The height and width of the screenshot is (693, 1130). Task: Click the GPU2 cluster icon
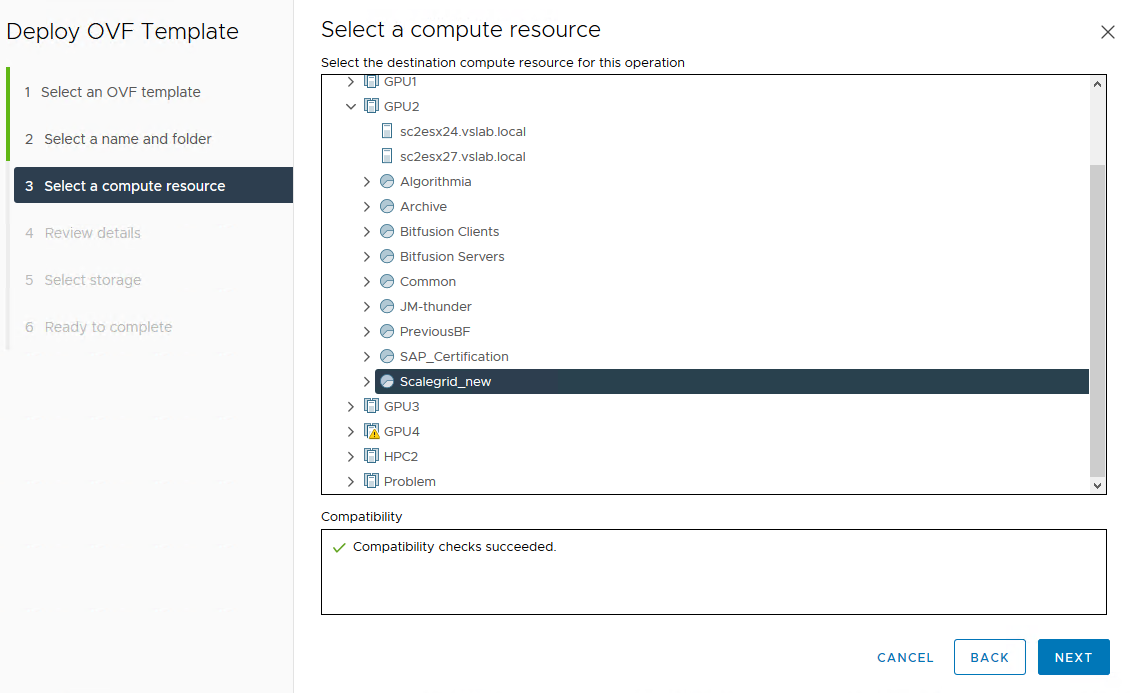pyautogui.click(x=371, y=106)
